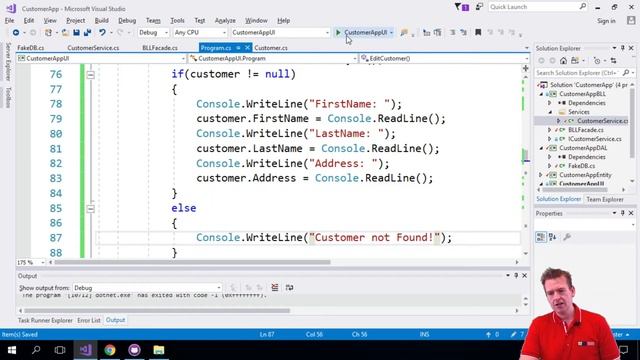
Task: Click in Quick Launch search field
Action: point(534,7)
